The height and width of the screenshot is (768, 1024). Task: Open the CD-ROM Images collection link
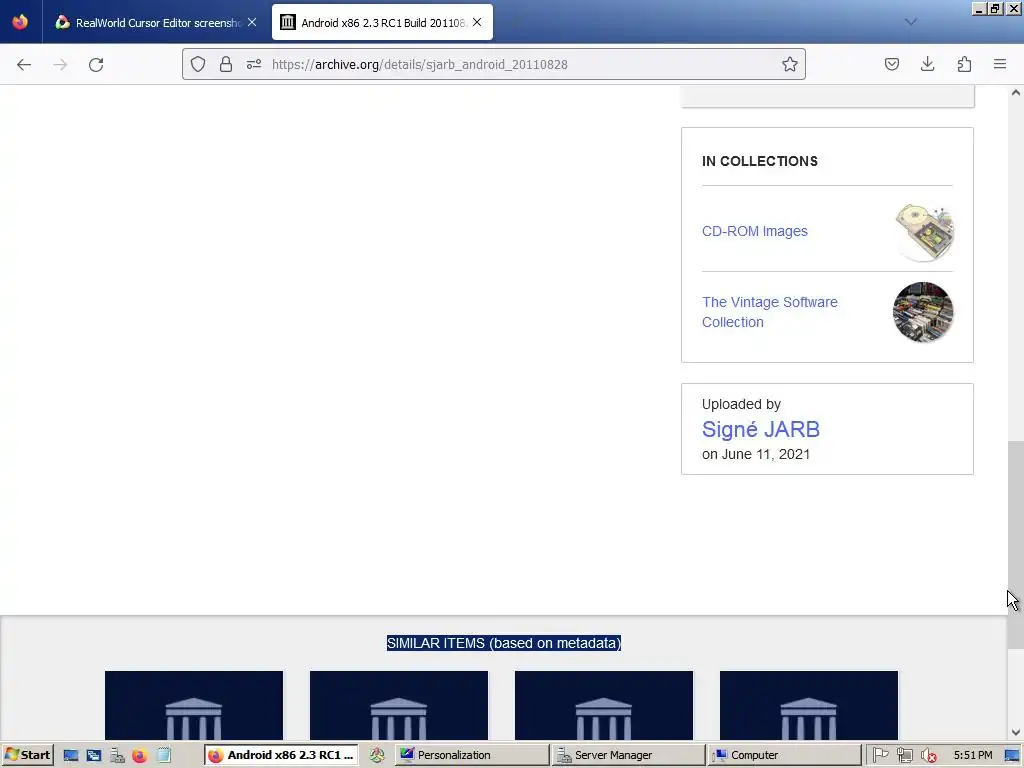(754, 231)
